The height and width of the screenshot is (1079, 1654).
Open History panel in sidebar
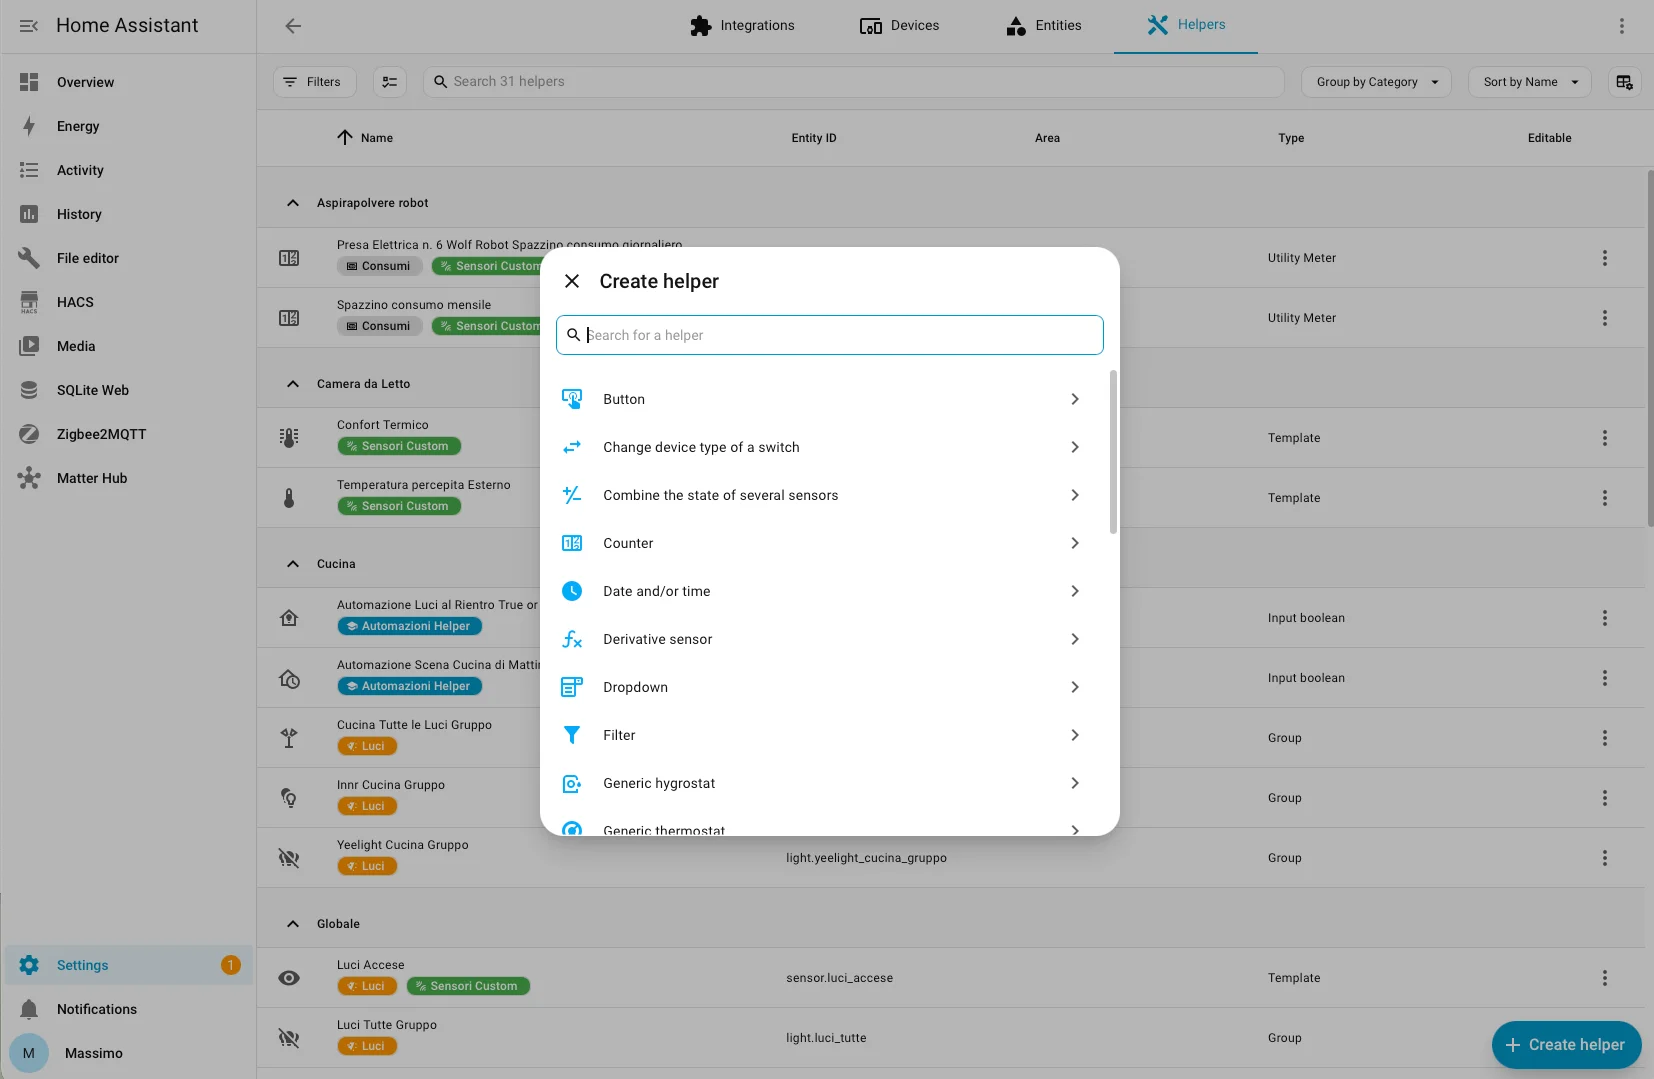point(128,214)
